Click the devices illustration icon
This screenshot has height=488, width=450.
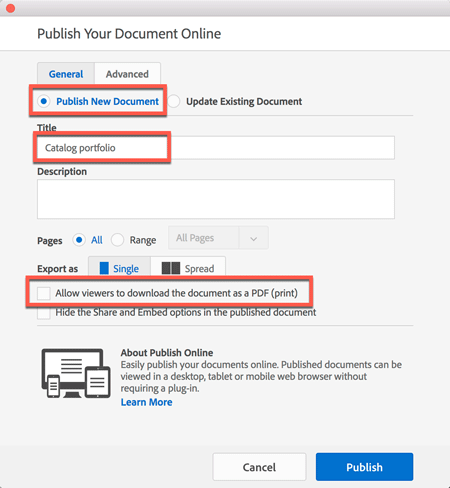click(x=76, y=373)
